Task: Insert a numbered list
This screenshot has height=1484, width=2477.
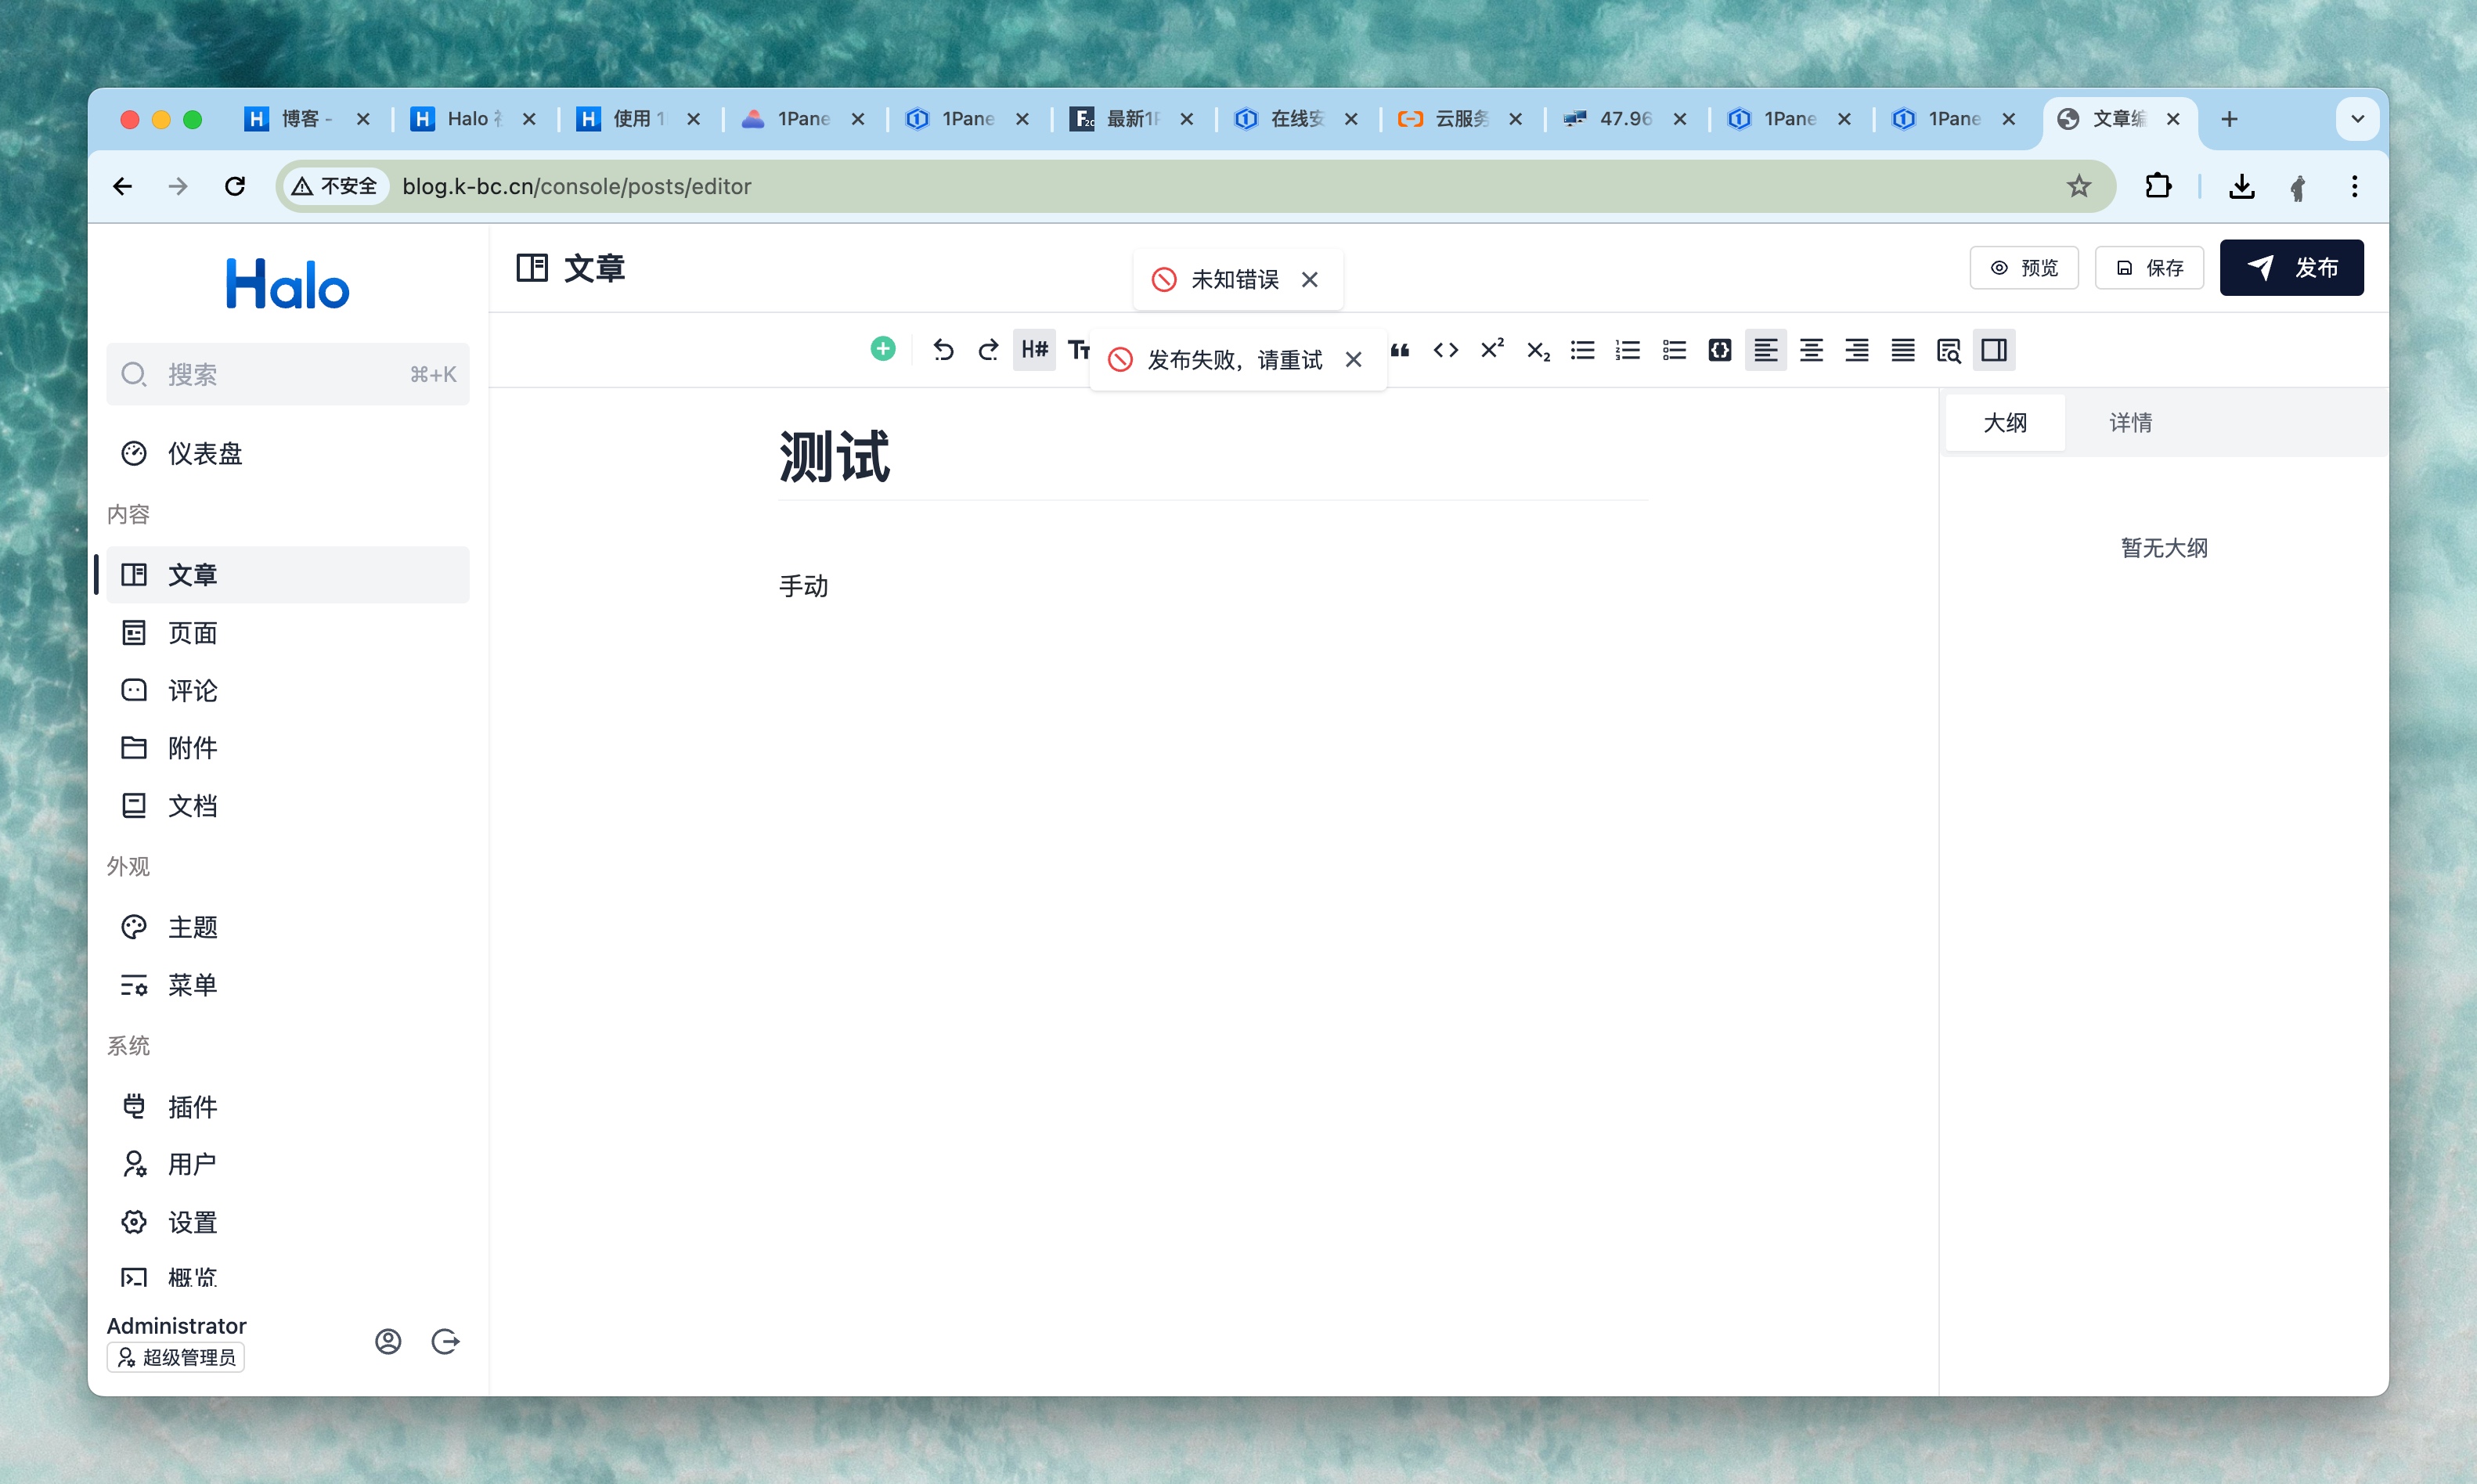Action: coord(1628,350)
